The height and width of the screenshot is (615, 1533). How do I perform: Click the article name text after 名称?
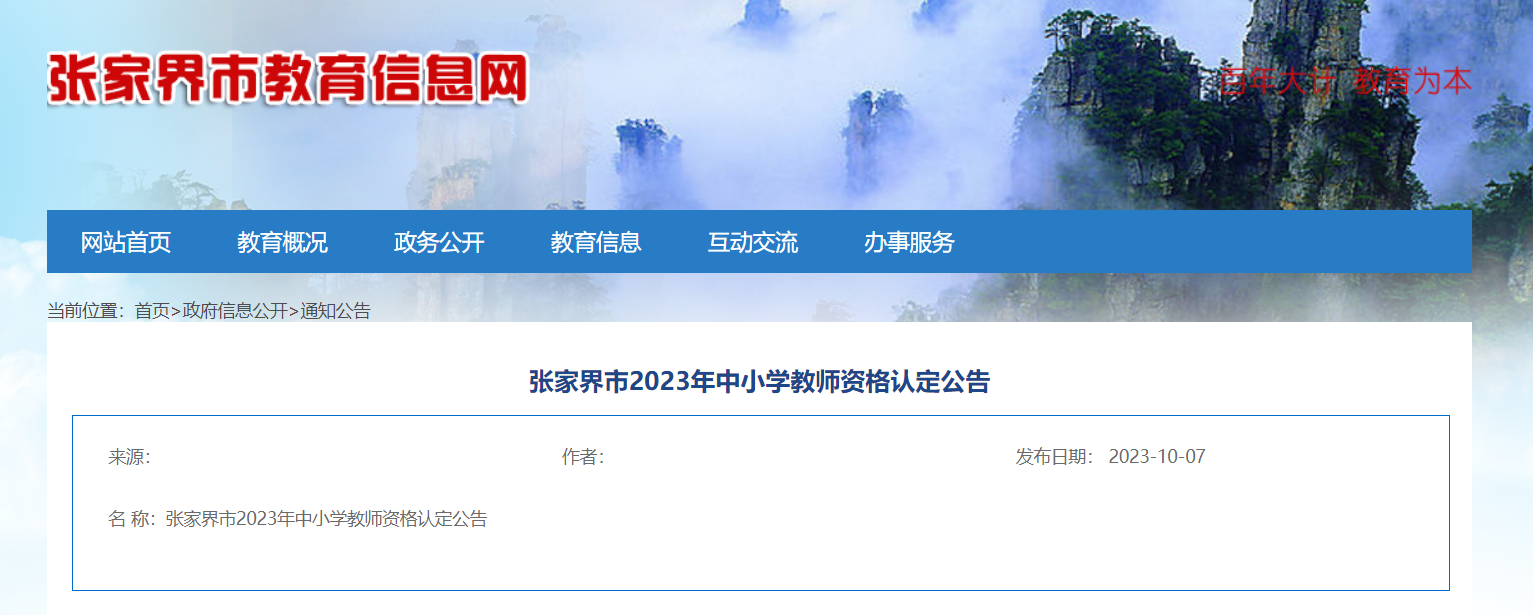point(326,519)
